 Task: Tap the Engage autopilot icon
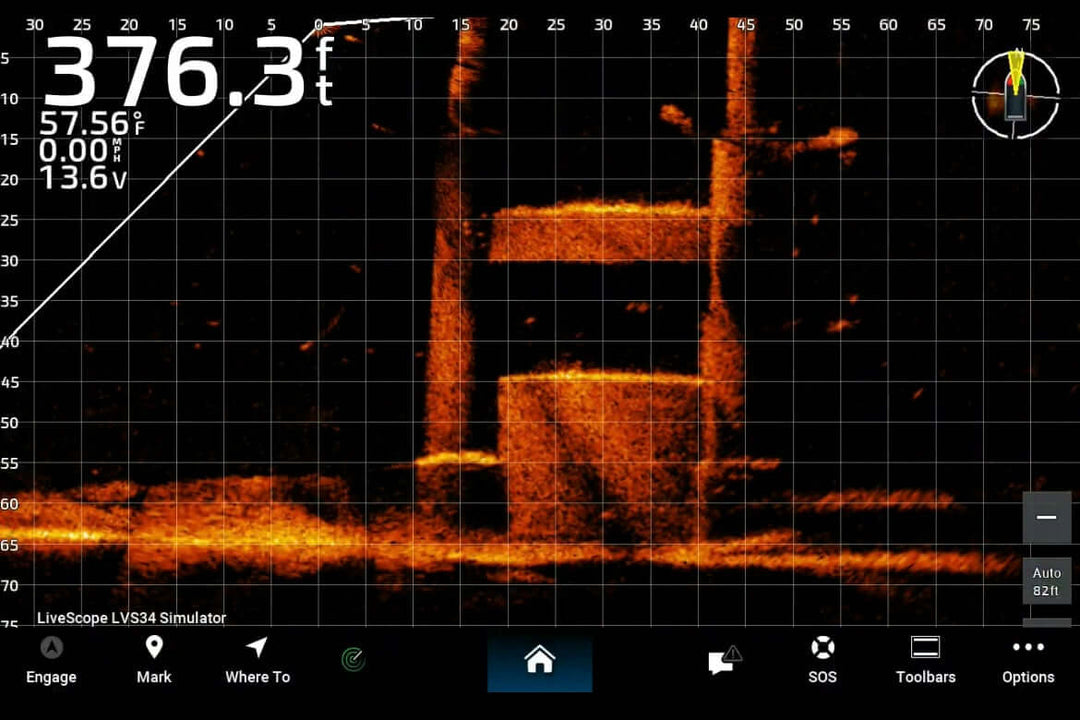click(x=51, y=661)
